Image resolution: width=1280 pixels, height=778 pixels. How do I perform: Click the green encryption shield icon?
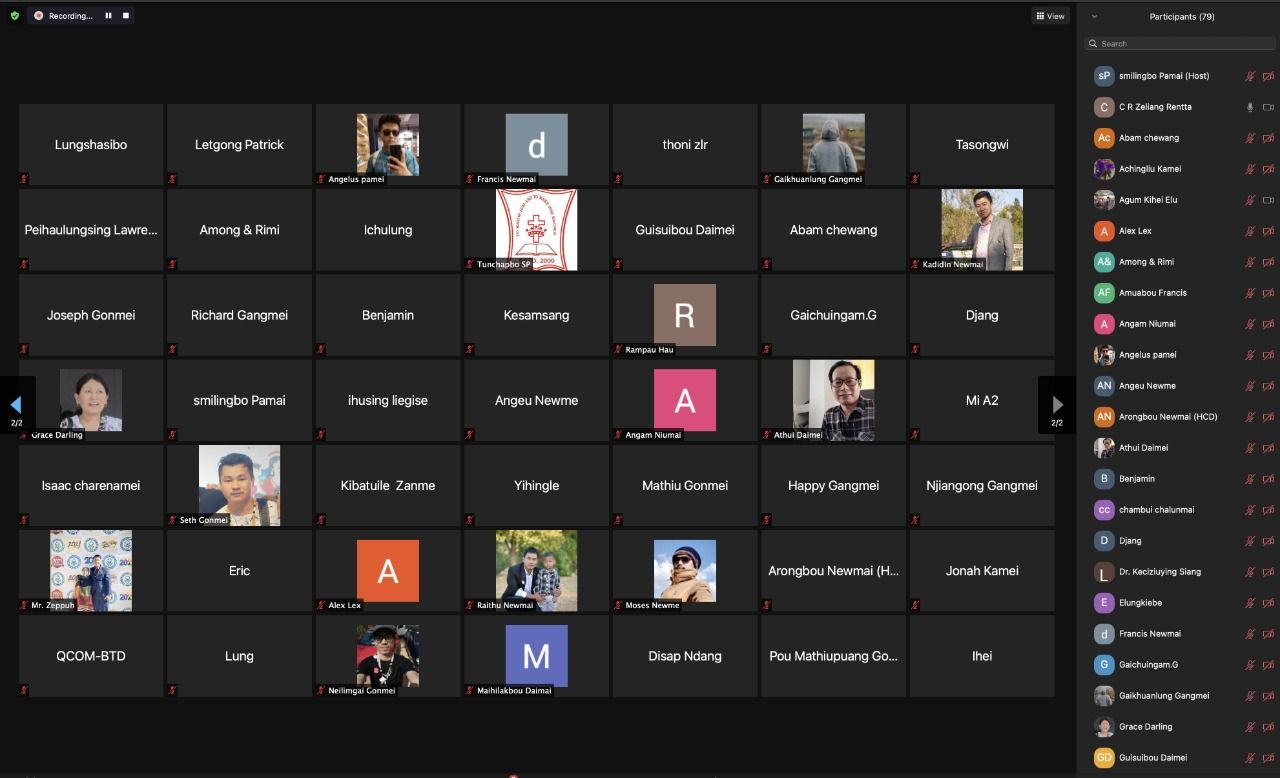point(14,16)
